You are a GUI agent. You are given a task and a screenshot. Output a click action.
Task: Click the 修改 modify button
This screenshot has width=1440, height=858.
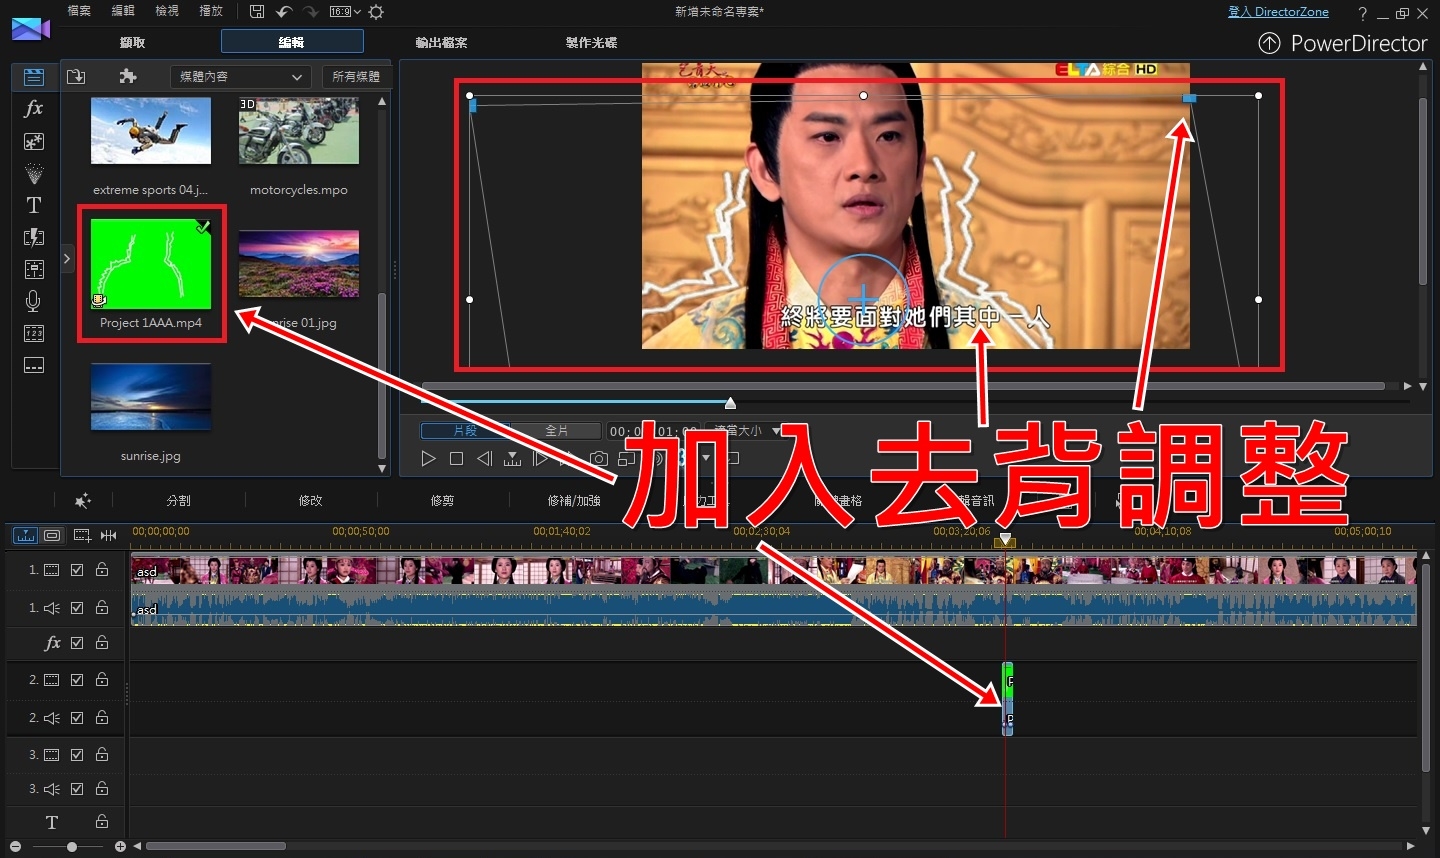point(310,500)
